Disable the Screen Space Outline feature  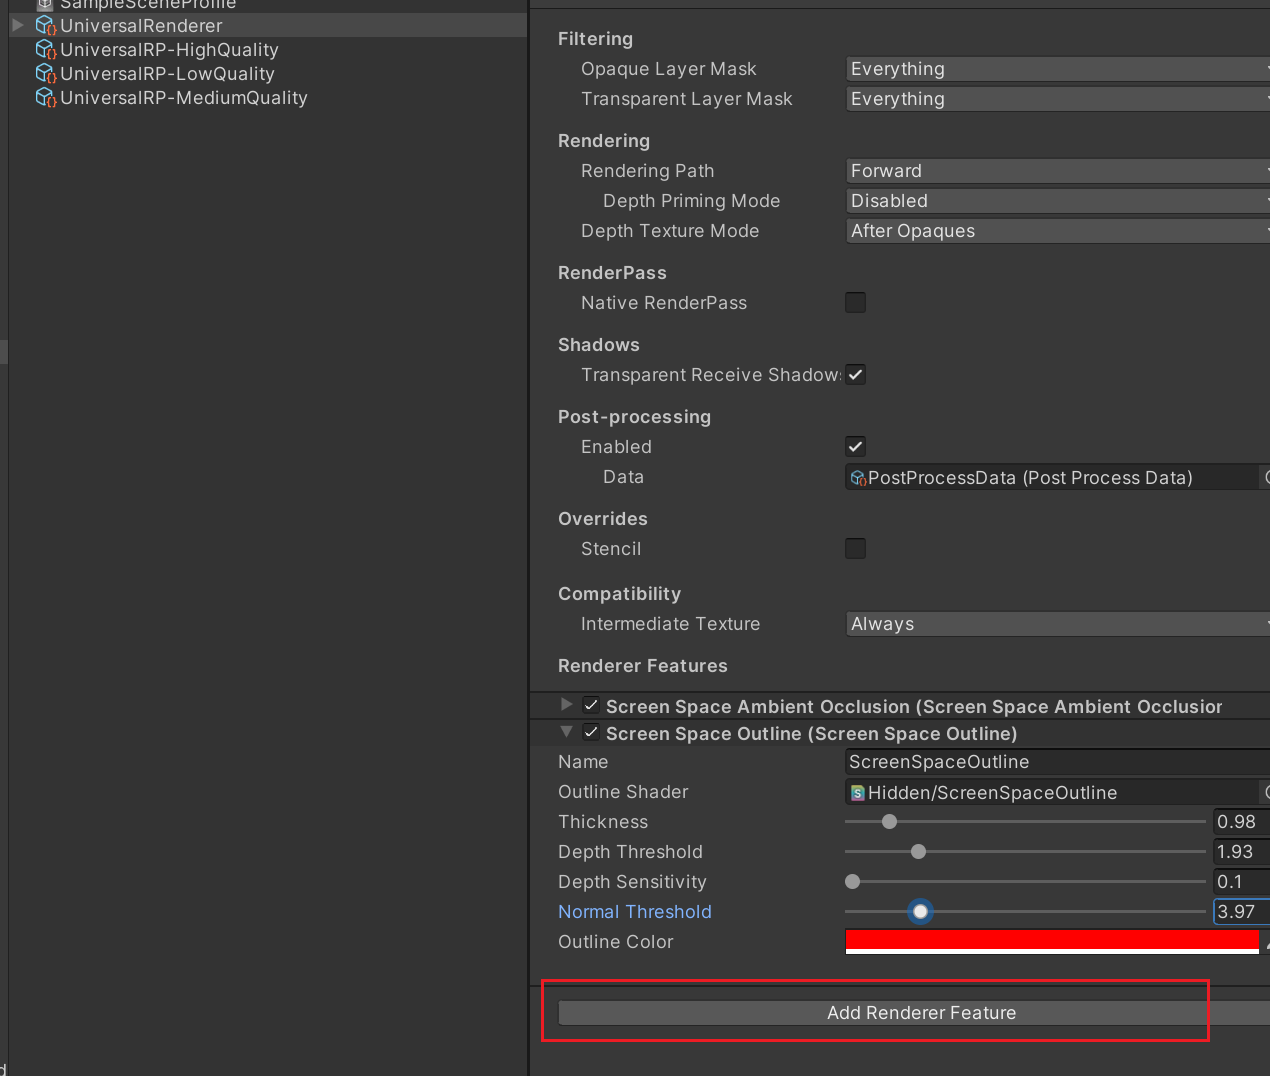pyautogui.click(x=591, y=733)
